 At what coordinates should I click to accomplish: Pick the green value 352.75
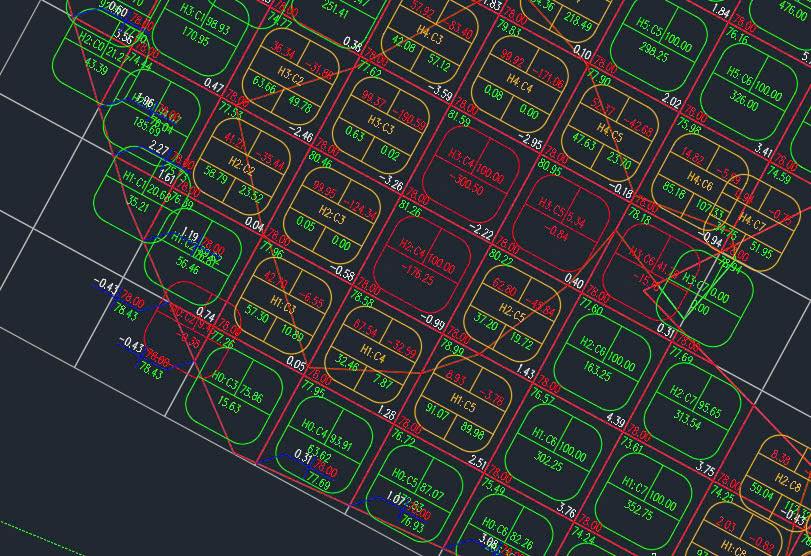coord(640,511)
